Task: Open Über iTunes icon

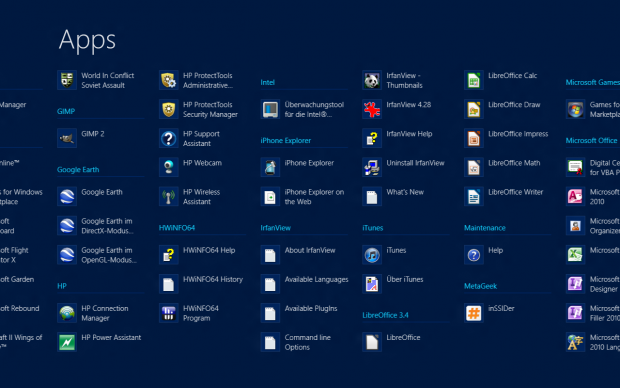Action: 372,284
